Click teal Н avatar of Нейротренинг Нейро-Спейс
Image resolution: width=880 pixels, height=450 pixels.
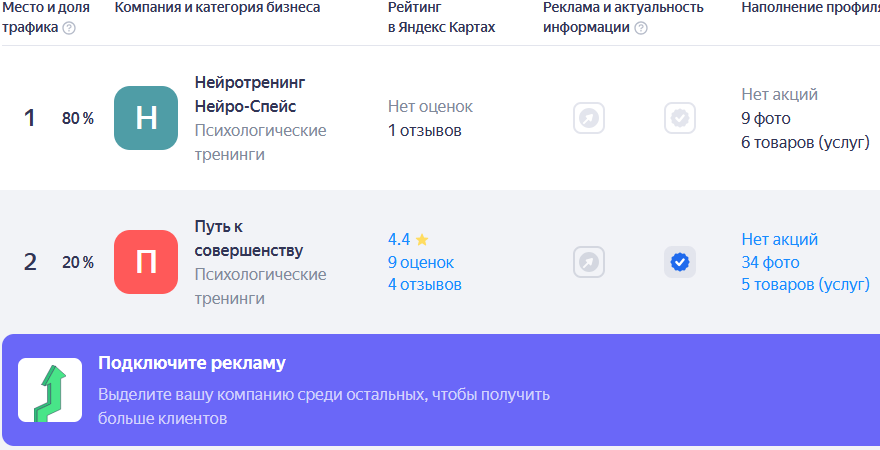[146, 118]
